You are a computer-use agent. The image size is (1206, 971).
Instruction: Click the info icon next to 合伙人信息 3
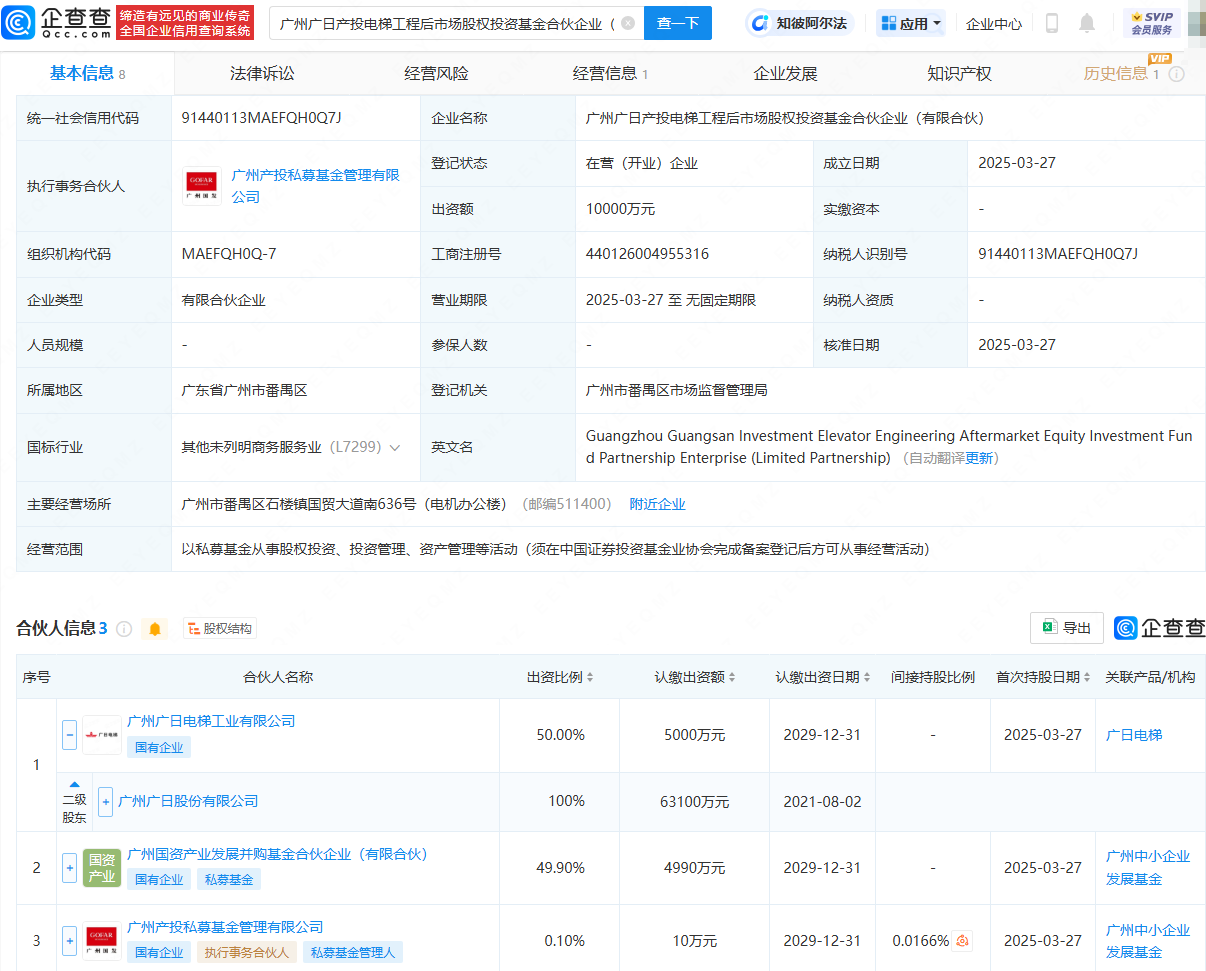tap(124, 629)
